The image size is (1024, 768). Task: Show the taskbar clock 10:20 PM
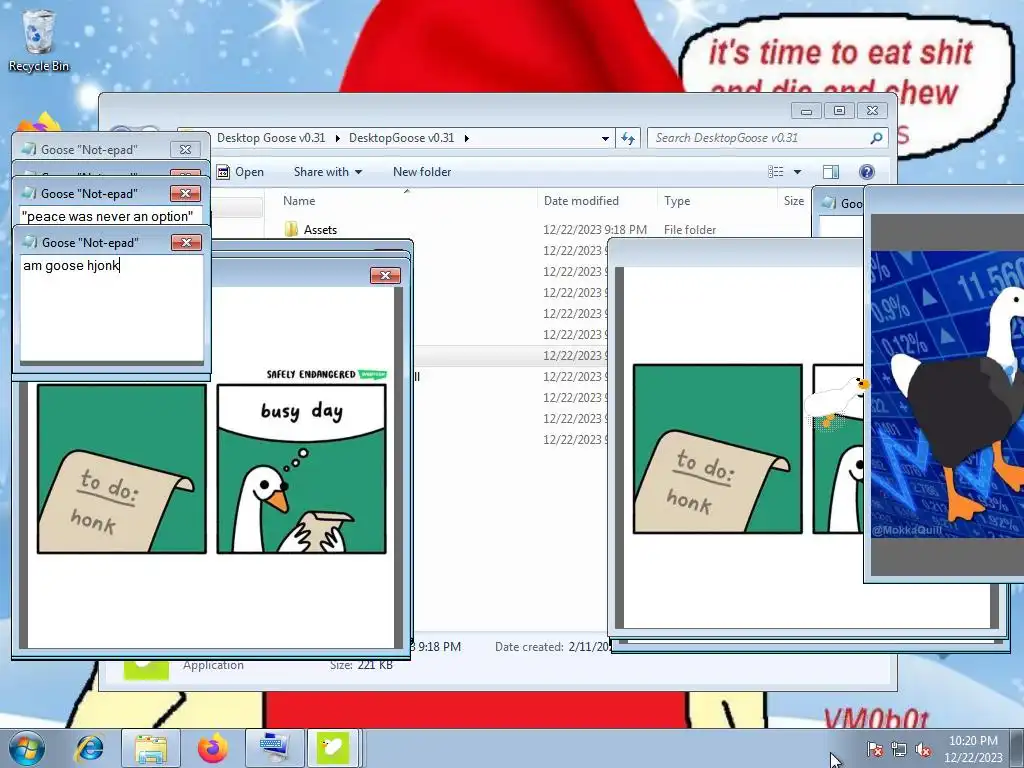pyautogui.click(x=973, y=741)
